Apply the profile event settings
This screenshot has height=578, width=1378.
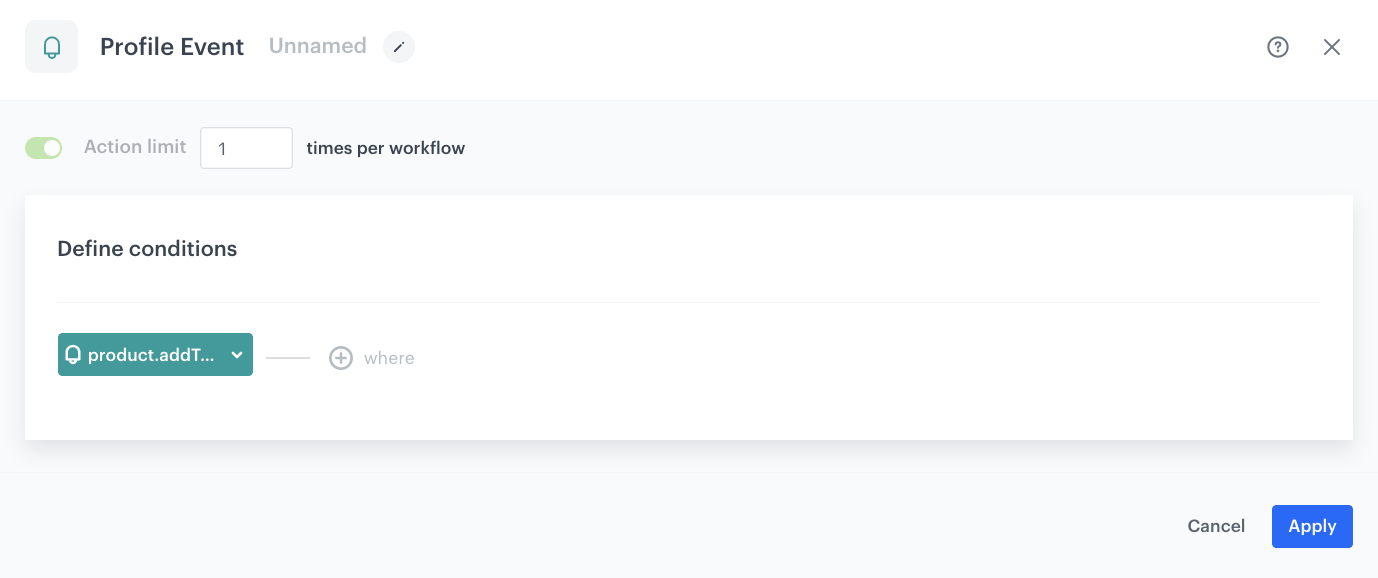pyautogui.click(x=1311, y=526)
